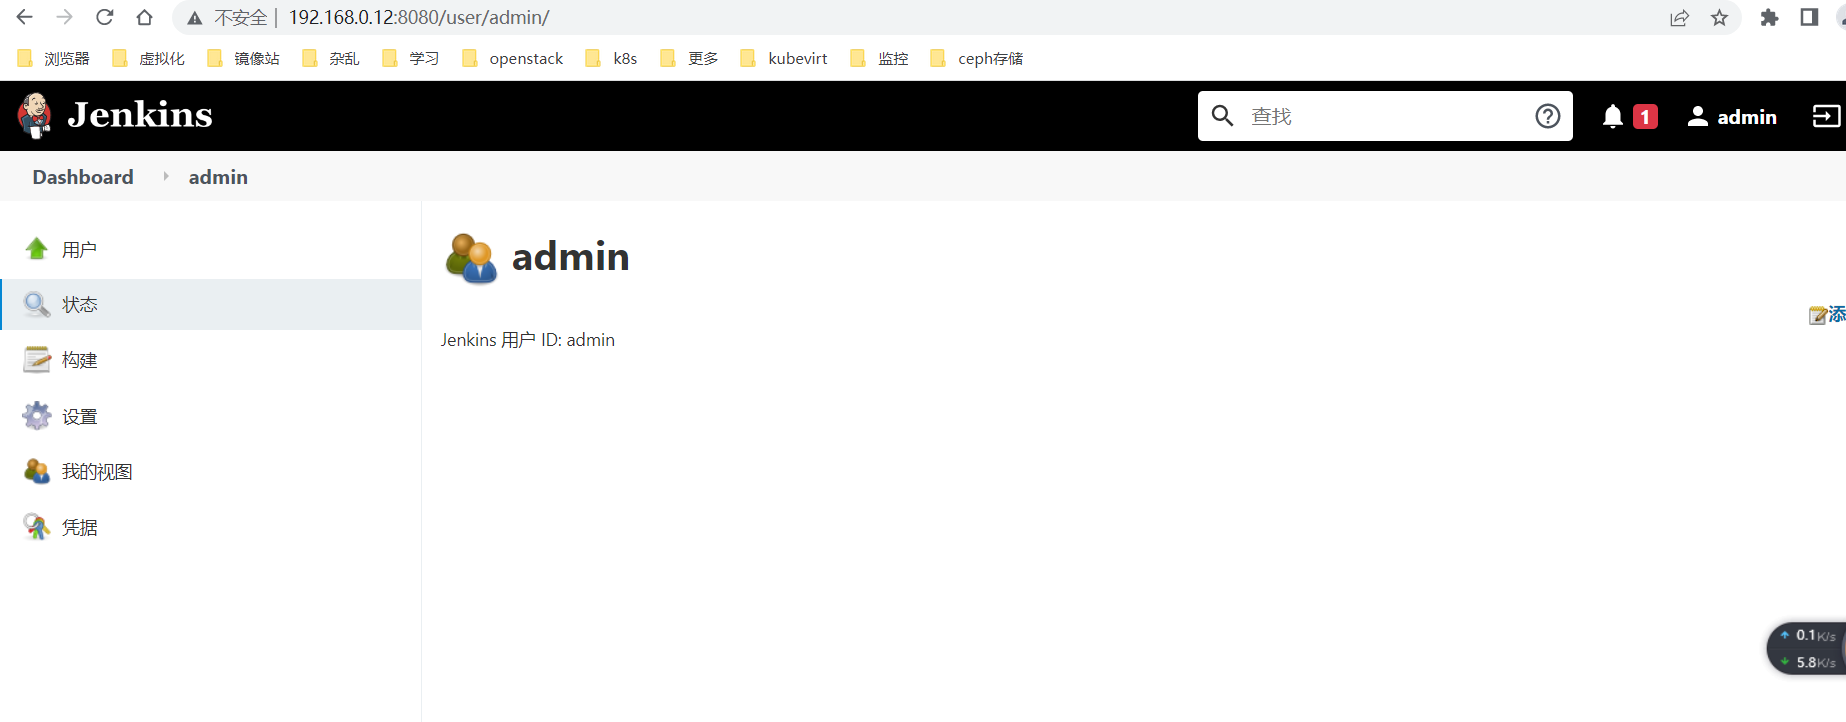Click the Jenkins butler logo icon
Viewport: 1846px width, 722px height.
click(x=35, y=116)
